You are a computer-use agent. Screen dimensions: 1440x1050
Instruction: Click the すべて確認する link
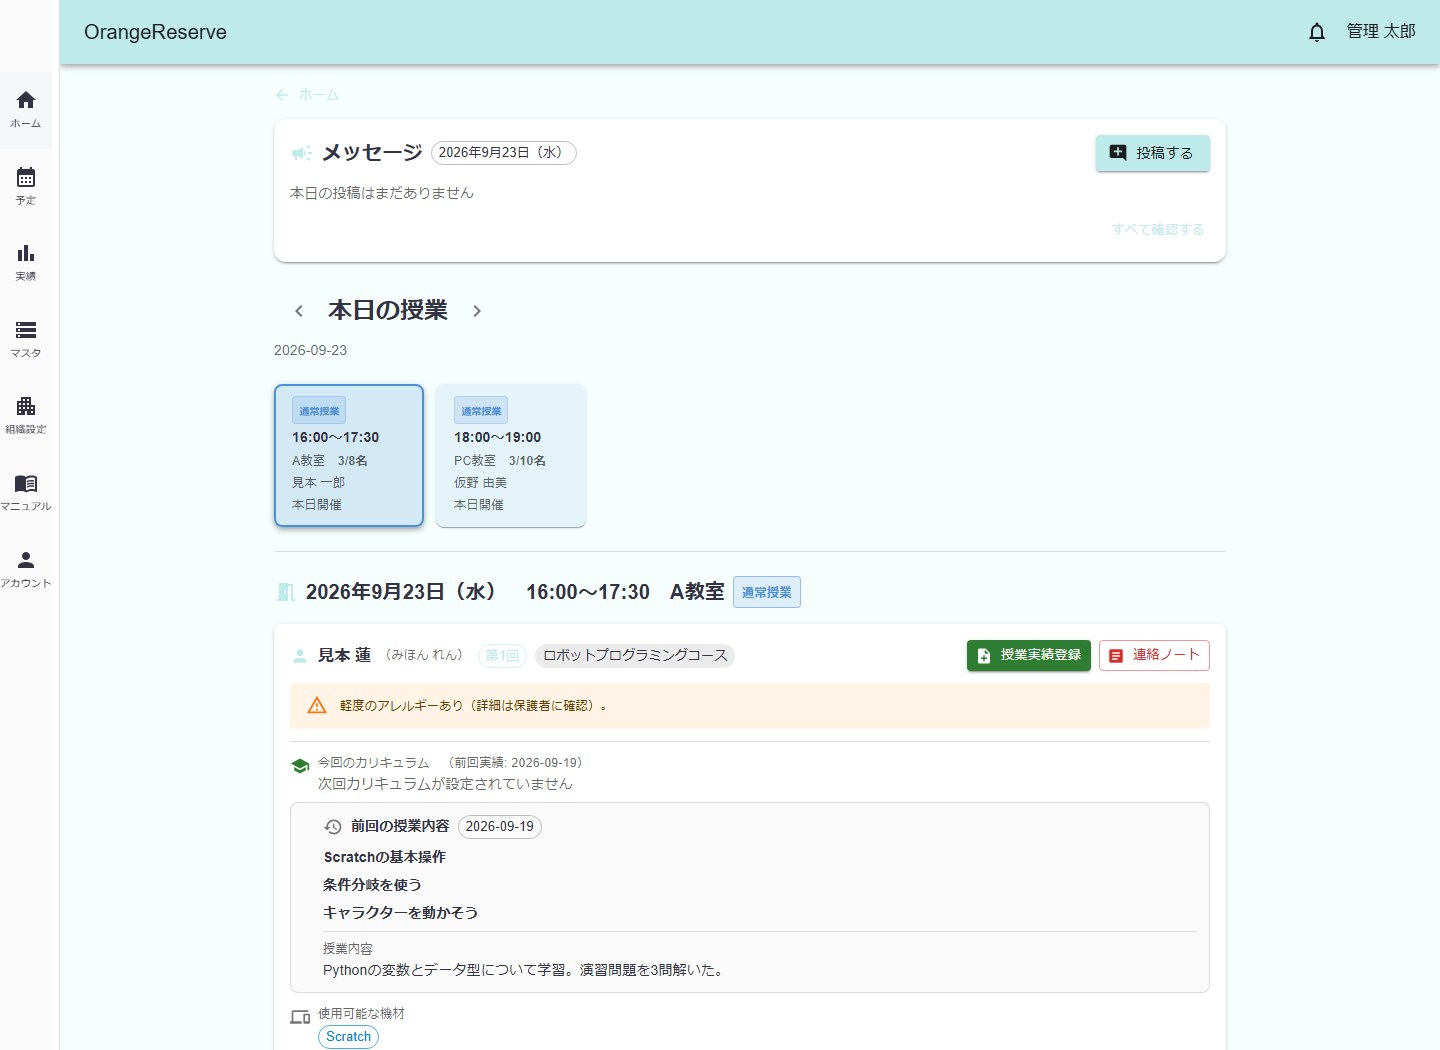[x=1158, y=229]
